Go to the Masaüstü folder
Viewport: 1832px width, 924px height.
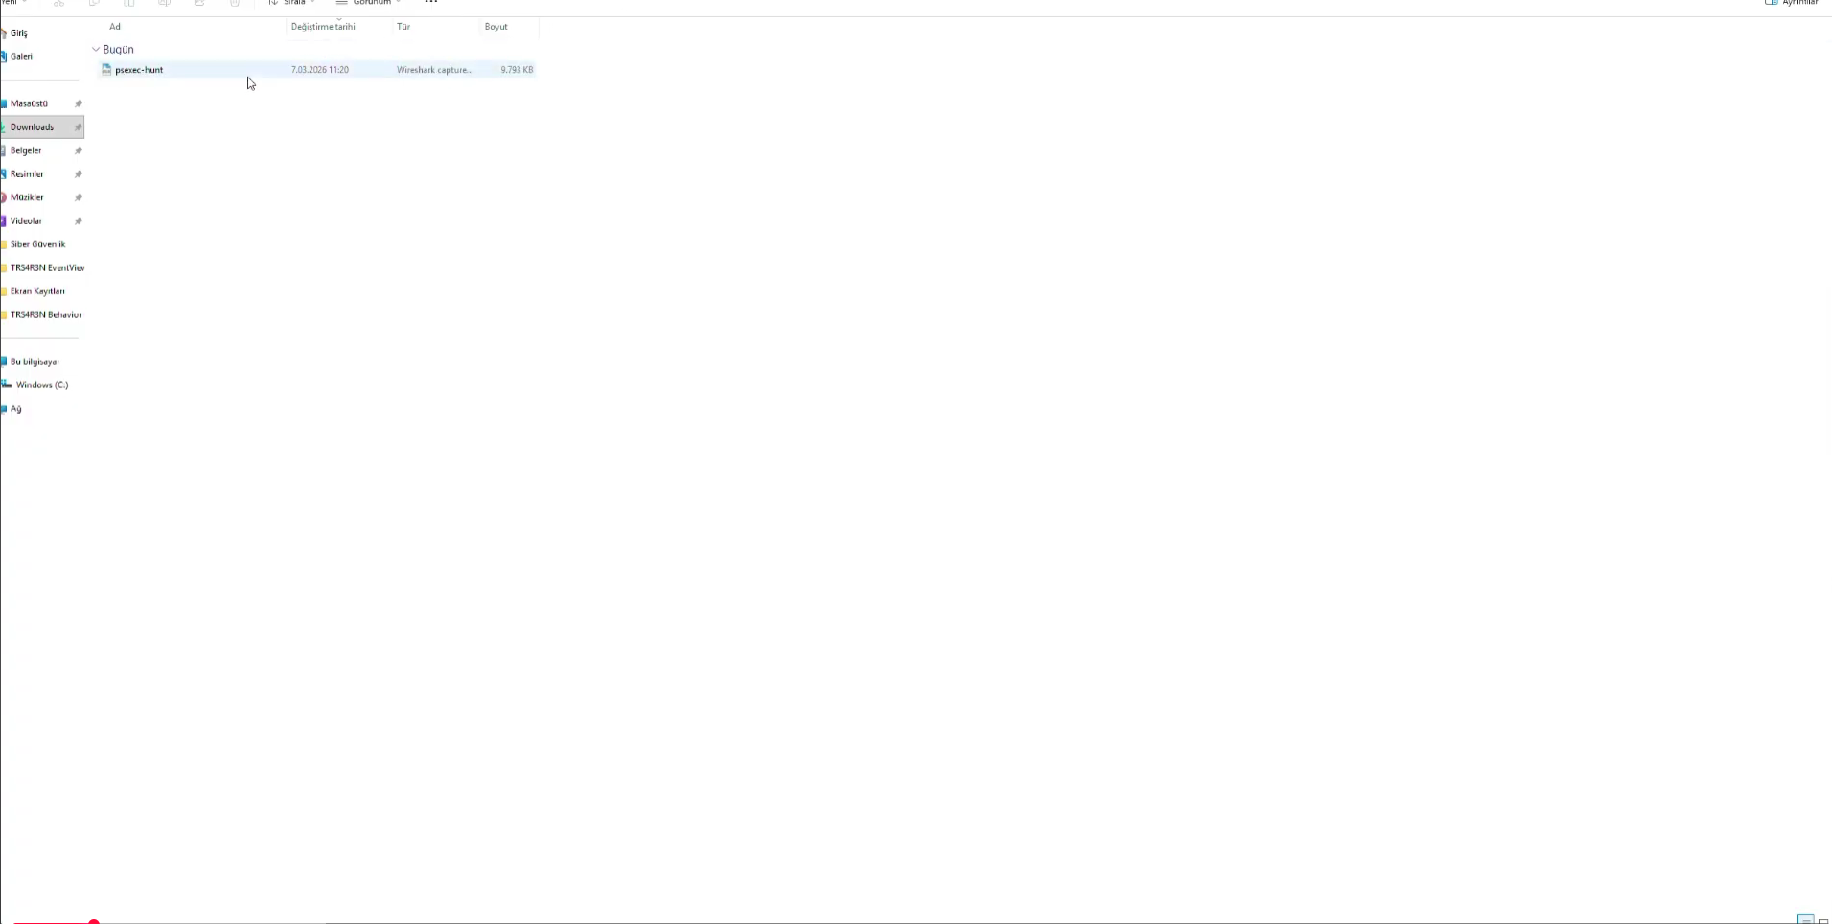(29, 104)
